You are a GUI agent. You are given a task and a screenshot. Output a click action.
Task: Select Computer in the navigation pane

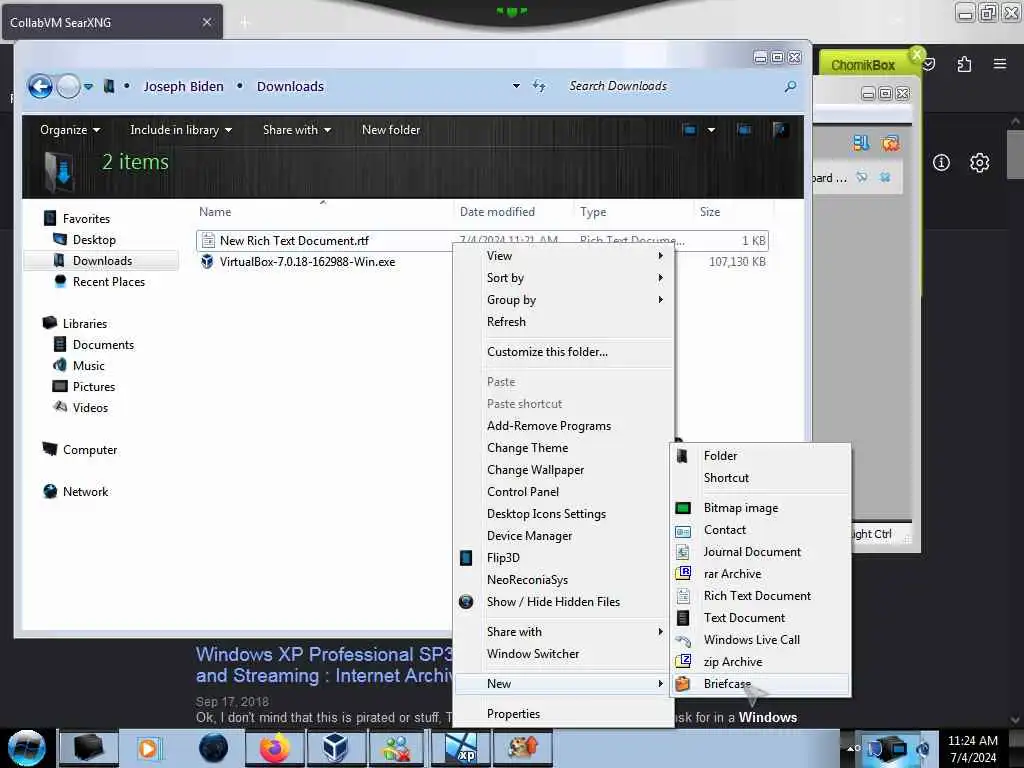(89, 450)
